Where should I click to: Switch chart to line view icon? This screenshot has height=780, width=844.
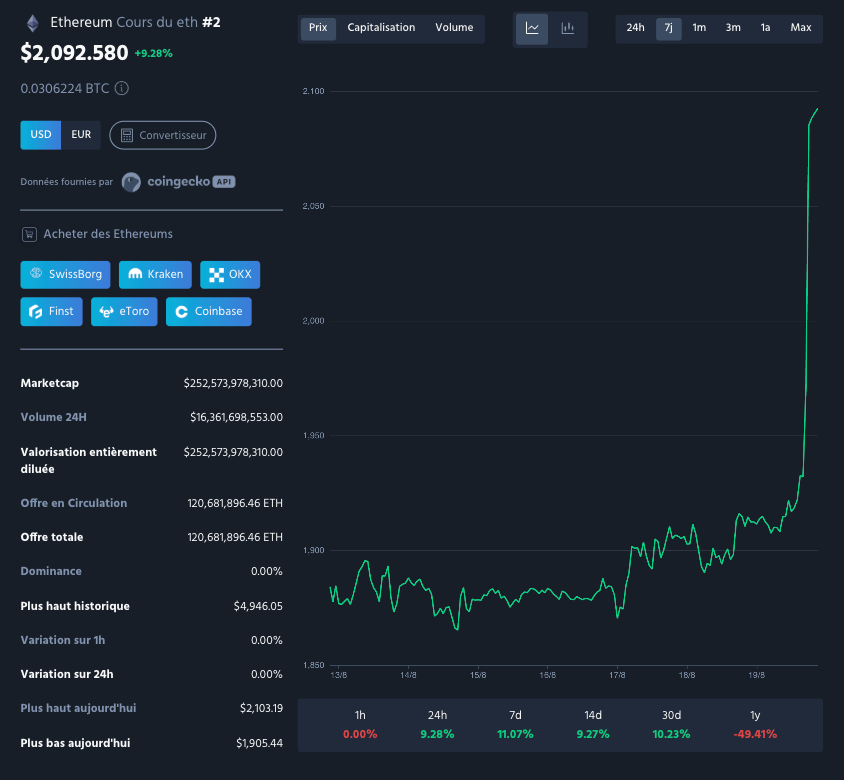[x=532, y=28]
